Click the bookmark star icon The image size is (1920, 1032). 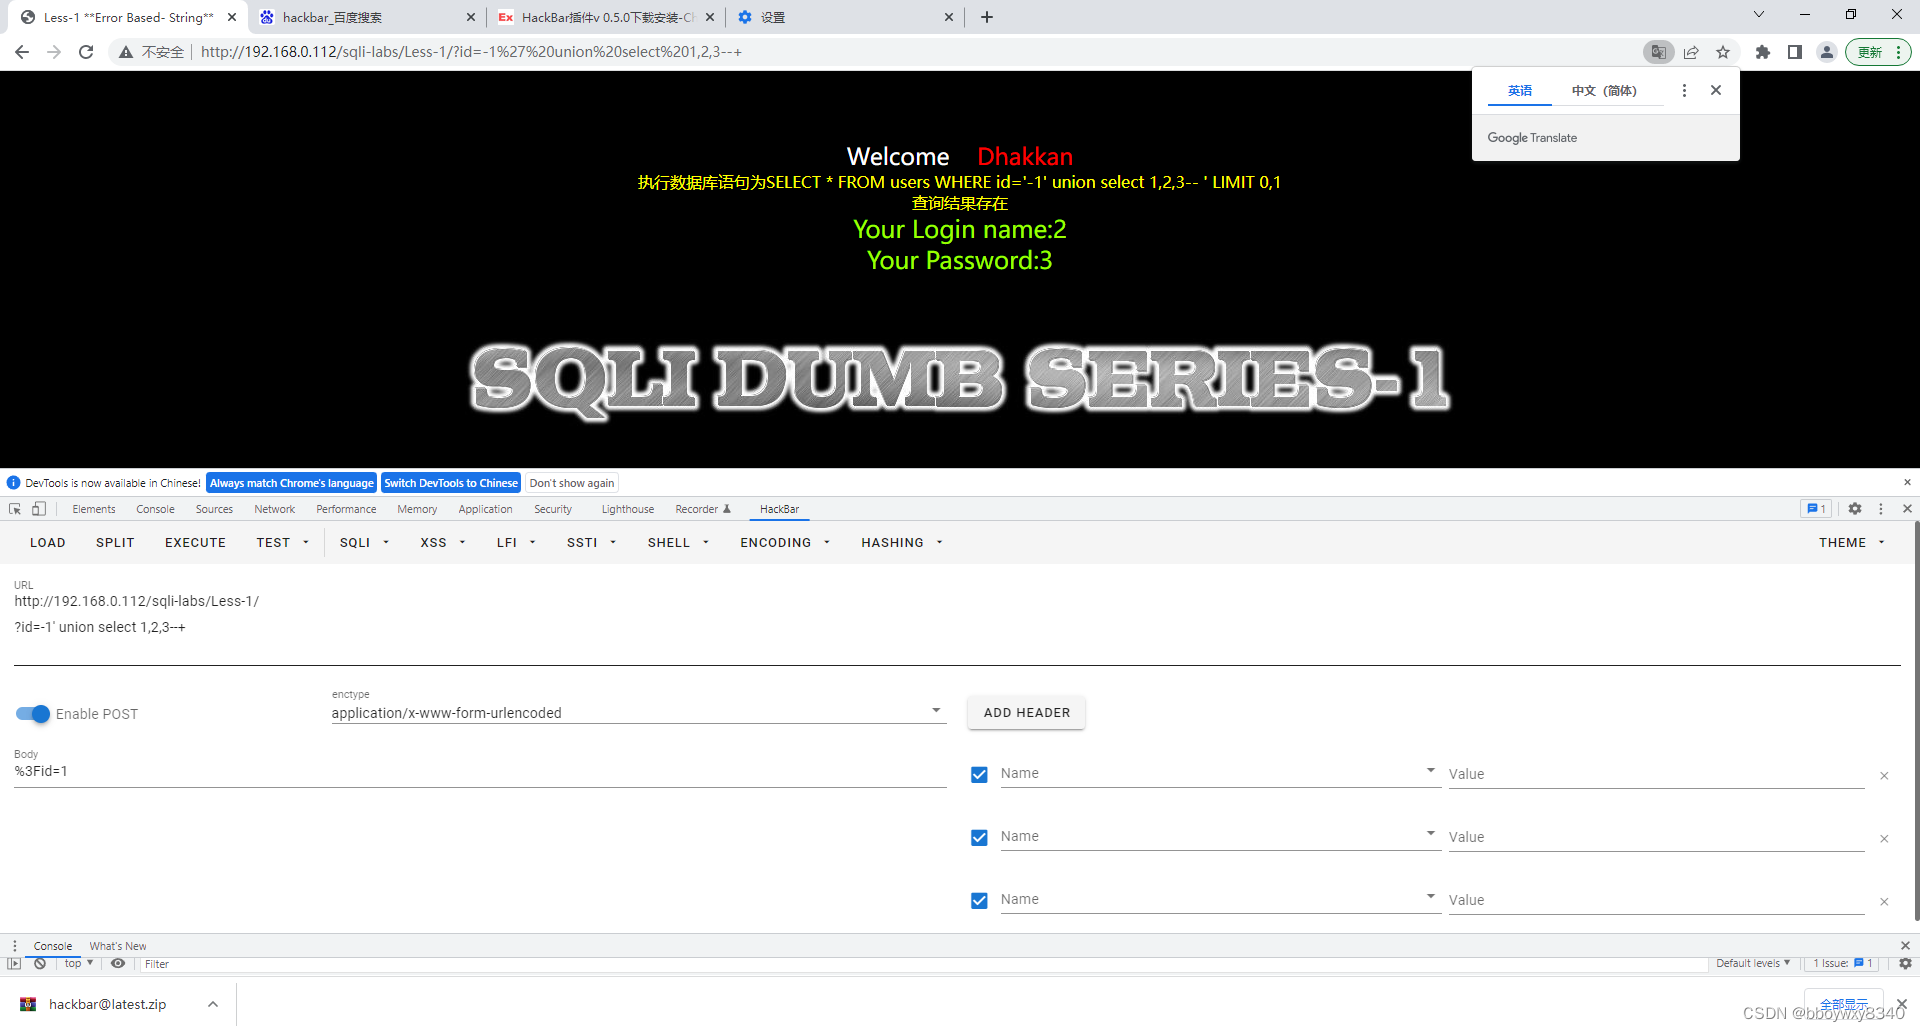coord(1723,52)
